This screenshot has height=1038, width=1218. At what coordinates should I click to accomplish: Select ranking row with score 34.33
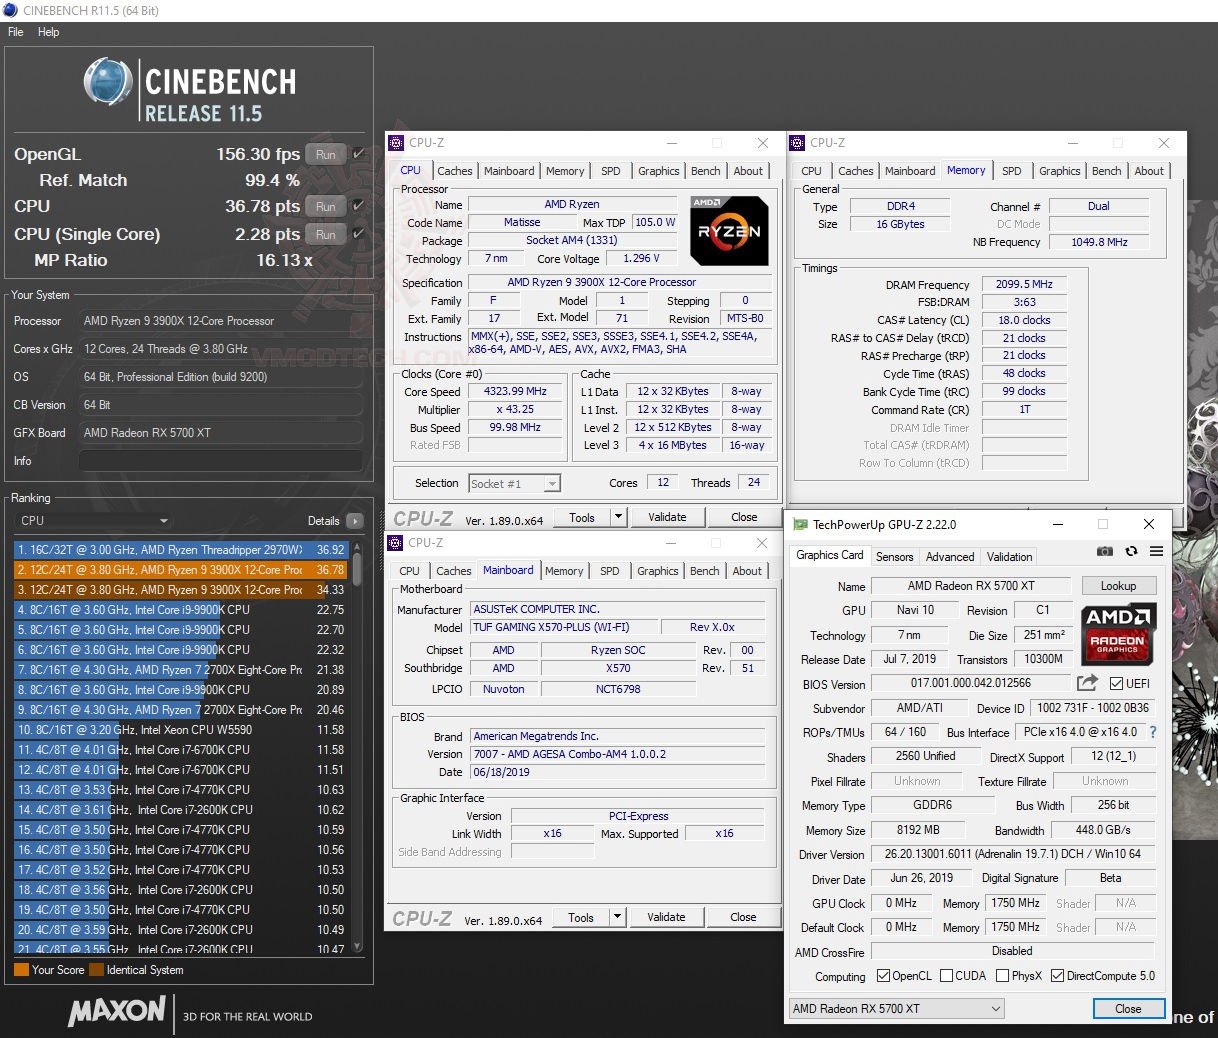pos(181,590)
